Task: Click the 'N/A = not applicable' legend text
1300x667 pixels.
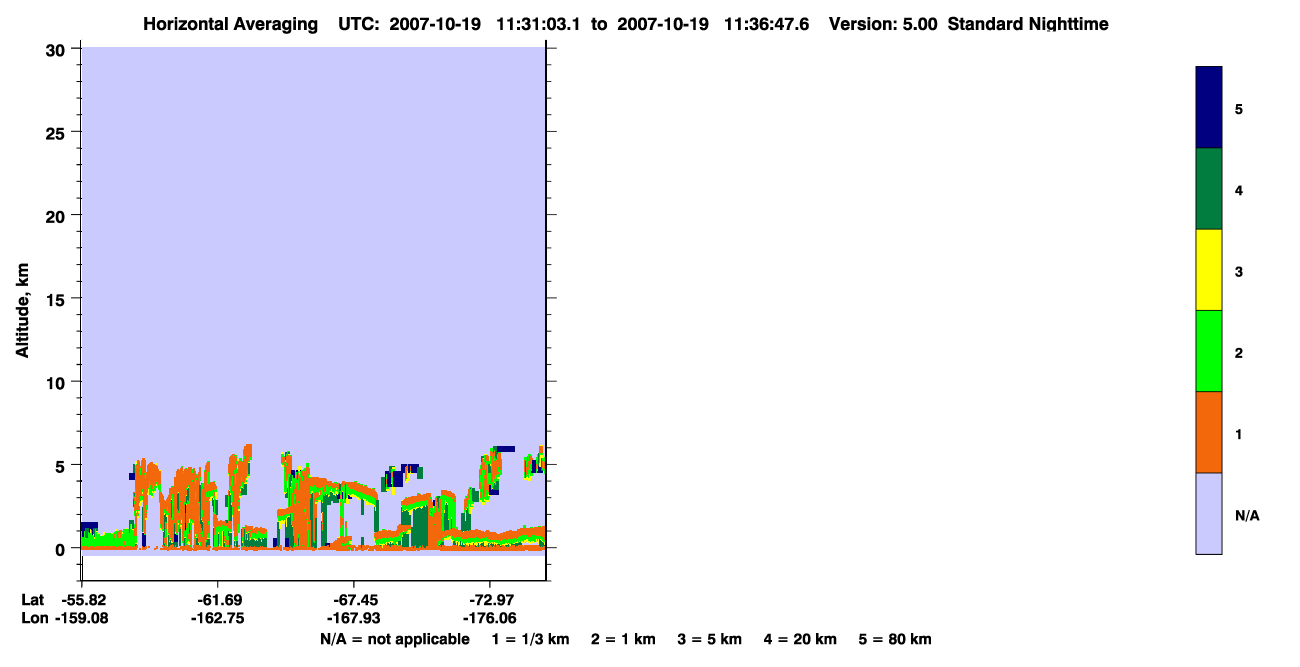Action: coord(395,639)
